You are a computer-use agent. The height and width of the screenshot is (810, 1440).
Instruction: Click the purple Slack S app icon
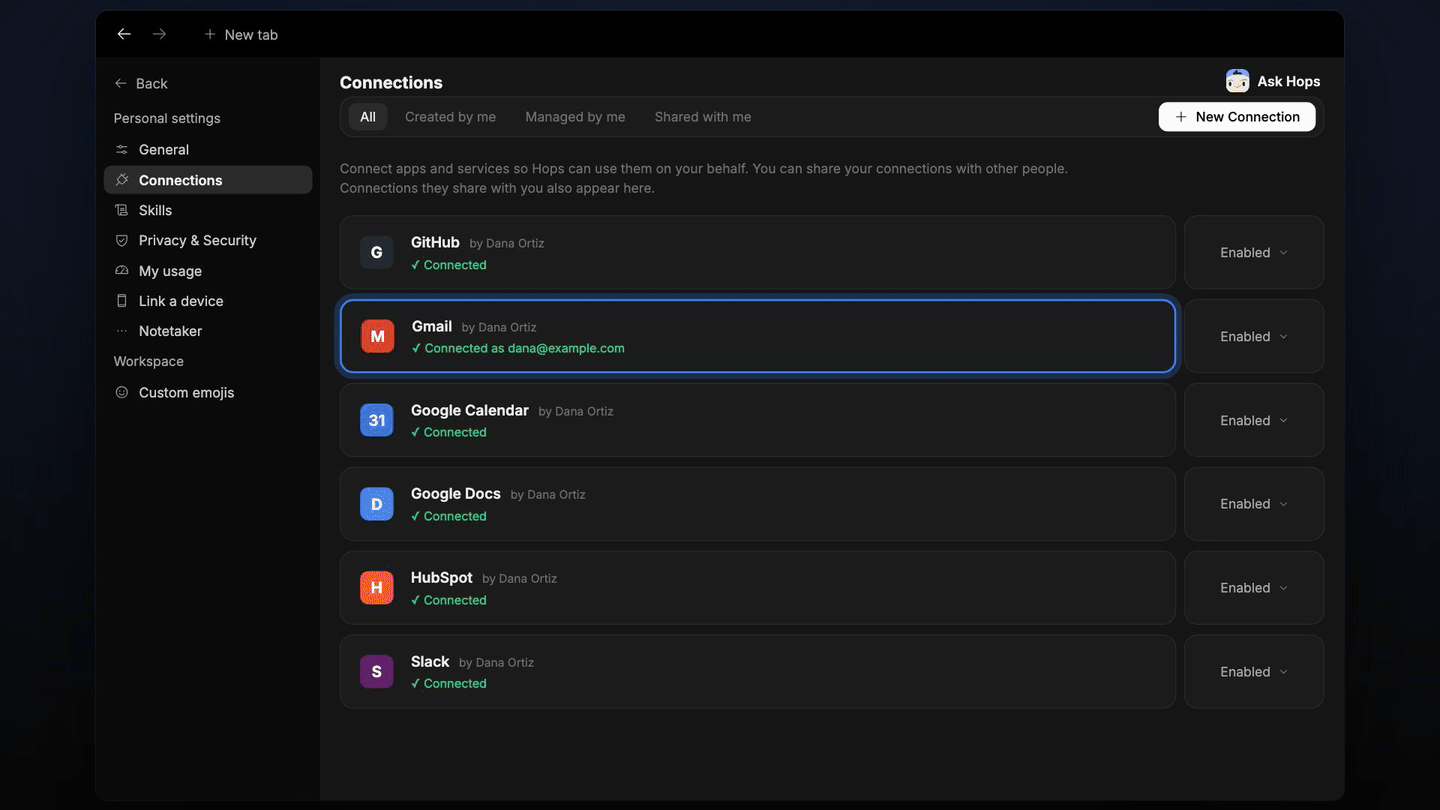(376, 672)
